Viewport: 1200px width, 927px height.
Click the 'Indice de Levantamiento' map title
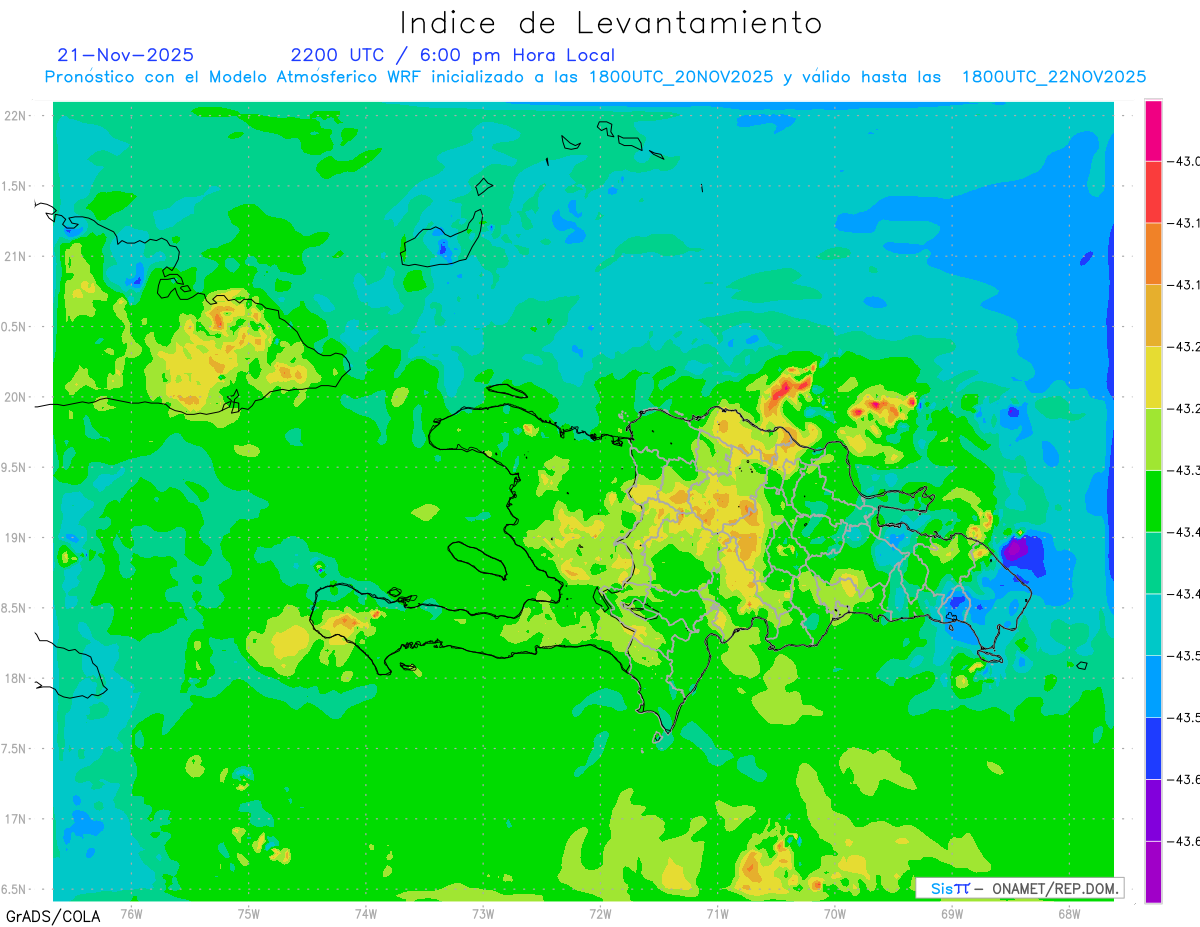click(x=611, y=22)
